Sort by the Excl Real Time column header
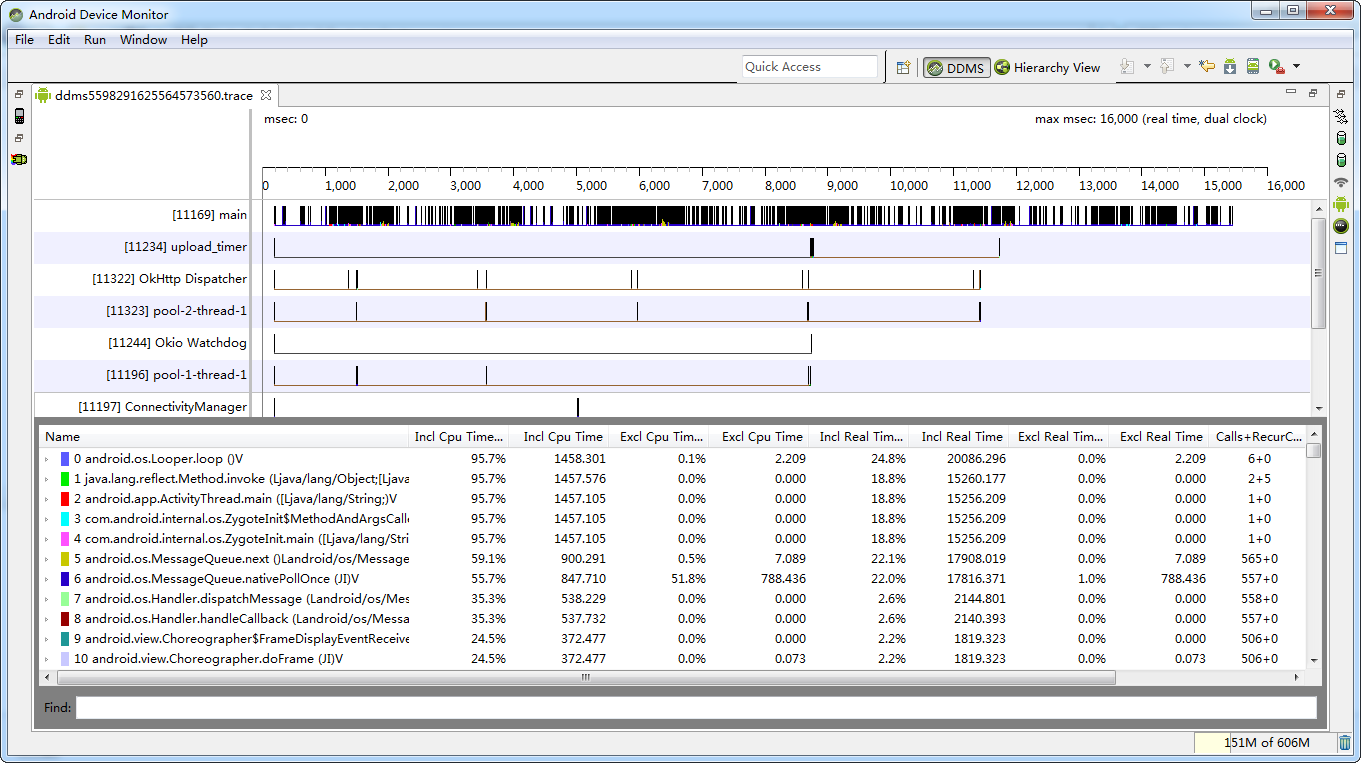This screenshot has height=763, width=1361. [x=1157, y=437]
